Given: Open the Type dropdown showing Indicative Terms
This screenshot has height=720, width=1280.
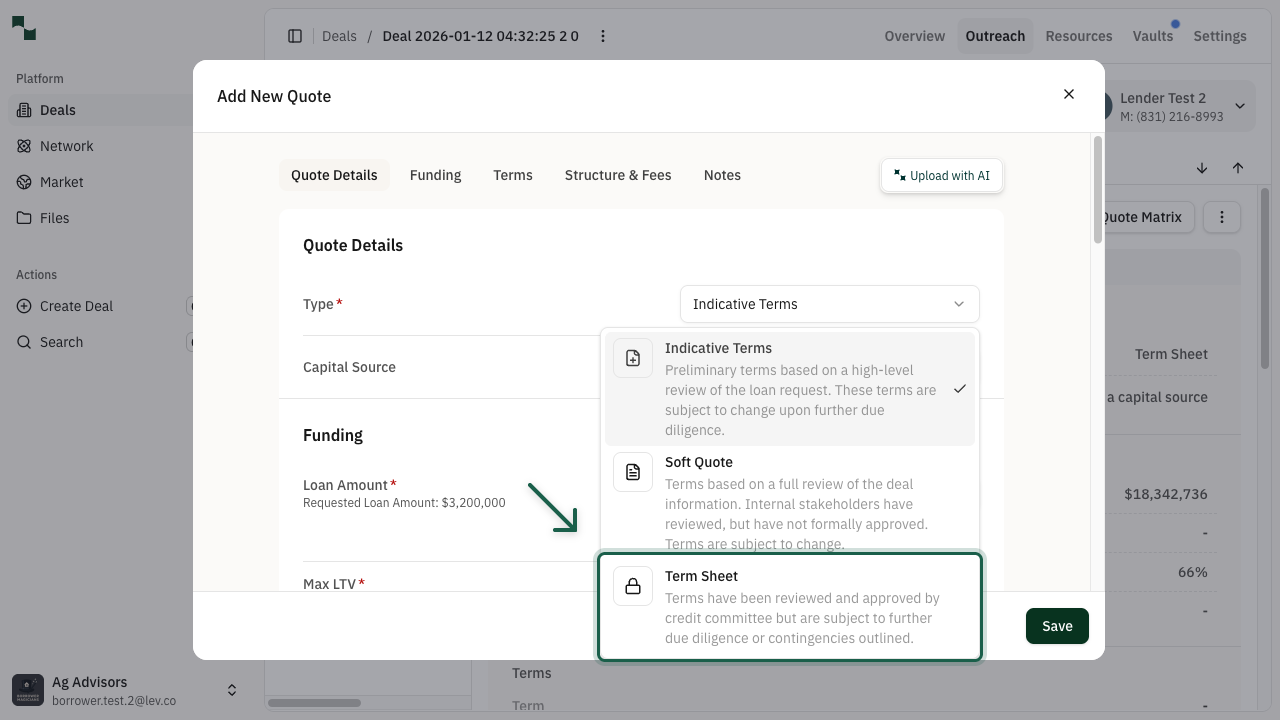Looking at the screenshot, I should click(829, 304).
